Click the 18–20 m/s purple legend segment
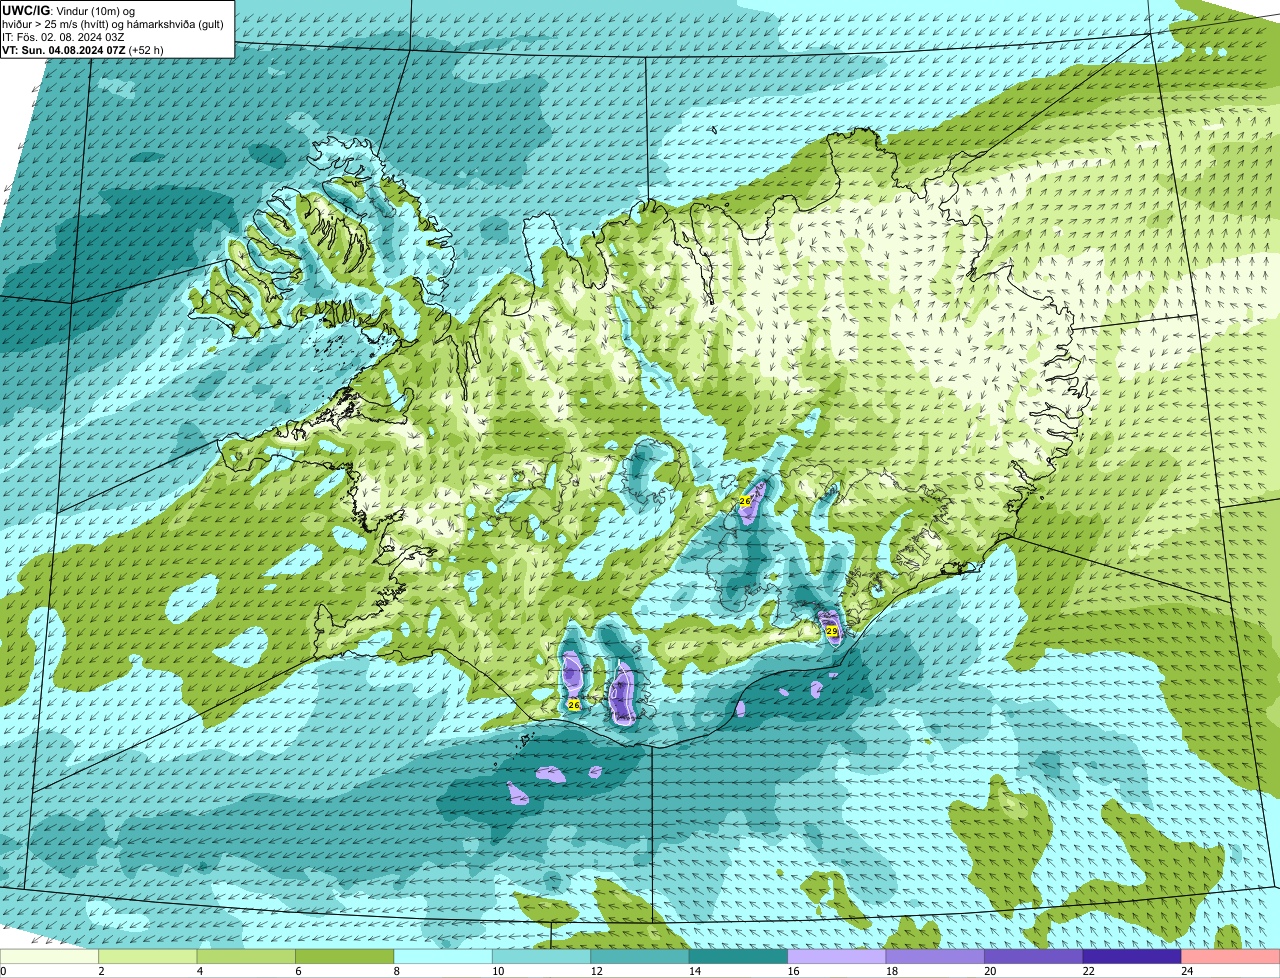The image size is (1280, 978). pos(935,957)
